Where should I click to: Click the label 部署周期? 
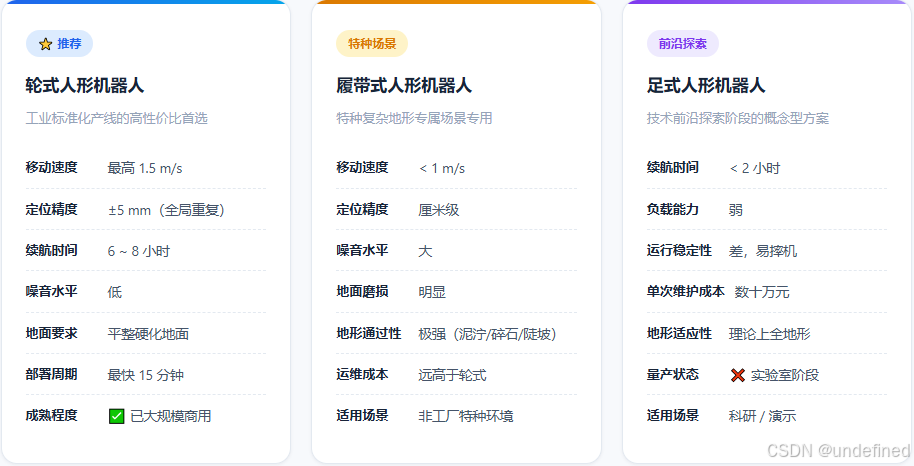[x=51, y=374]
